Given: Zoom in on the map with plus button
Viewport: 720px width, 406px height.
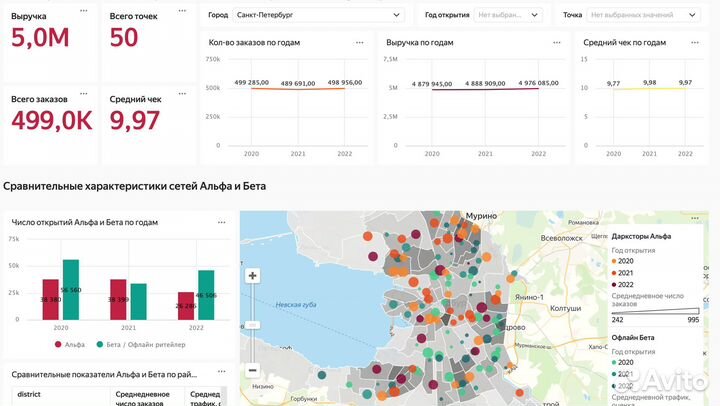Looking at the screenshot, I should [253, 276].
